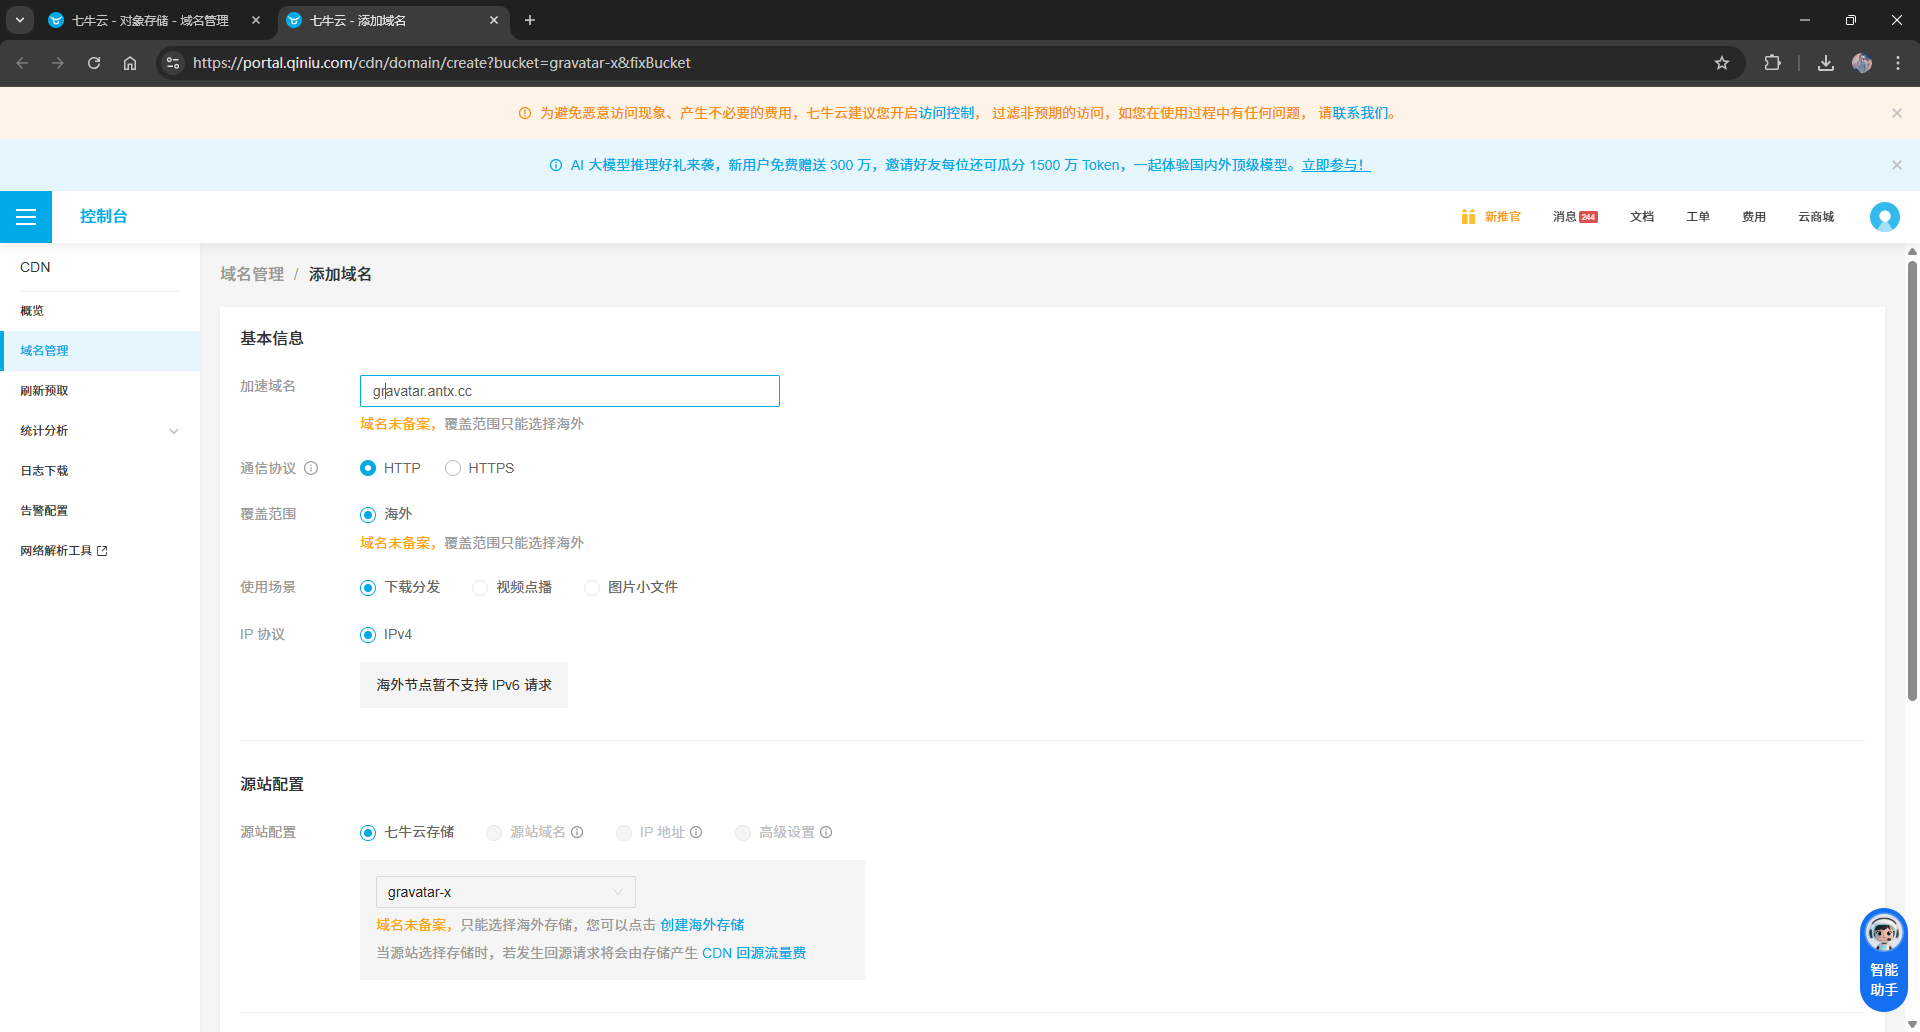Viewport: 1920px width, 1032px height.
Task: Click info icon next to 通信协议
Action: click(x=311, y=468)
